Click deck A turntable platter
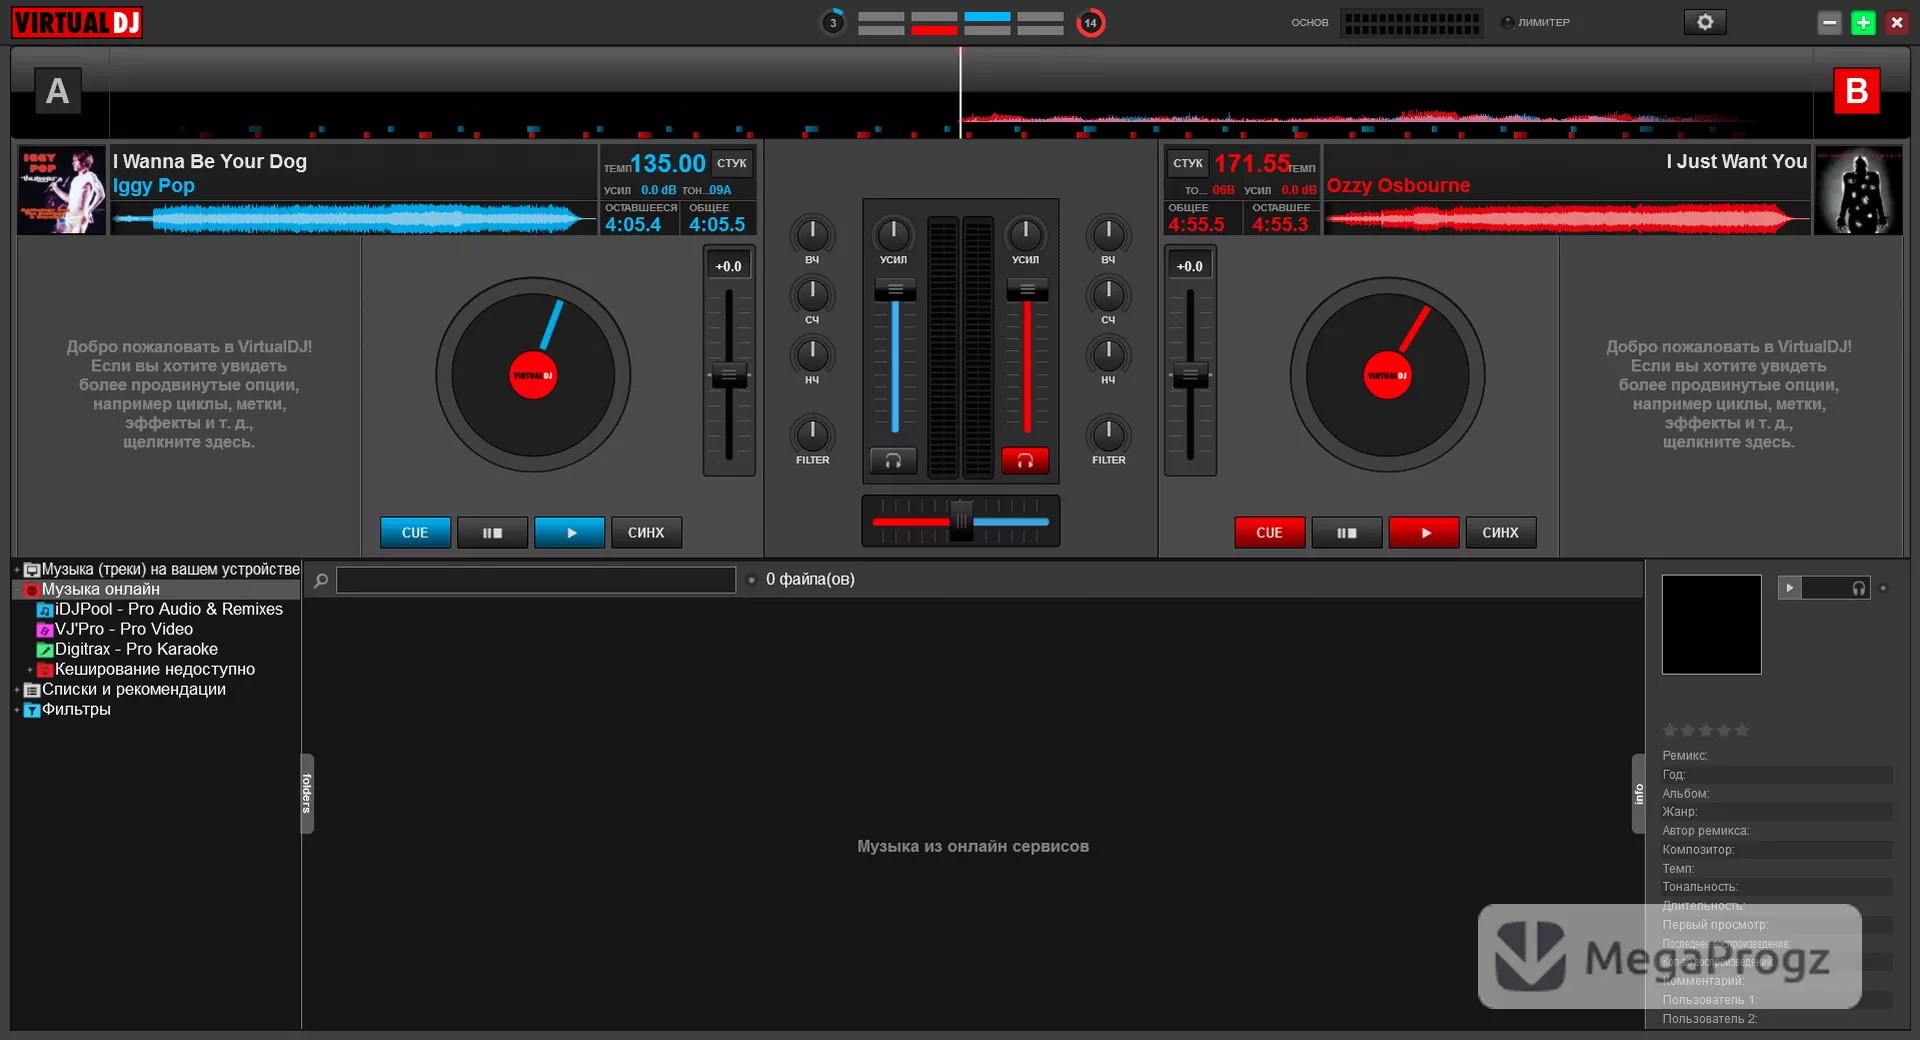 533,375
